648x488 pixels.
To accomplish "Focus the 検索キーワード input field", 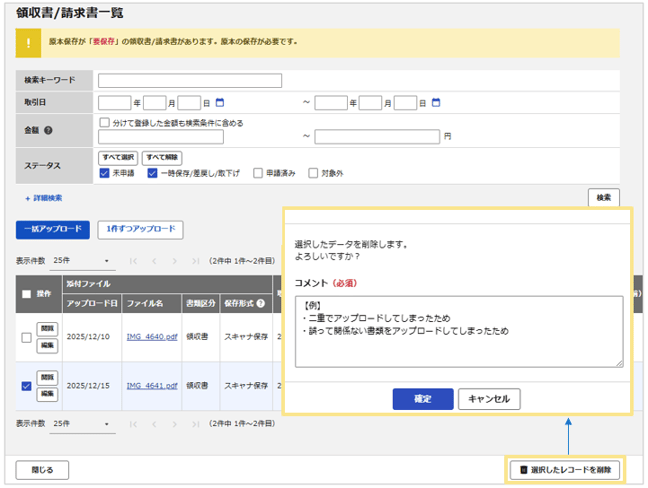I will click(190, 81).
